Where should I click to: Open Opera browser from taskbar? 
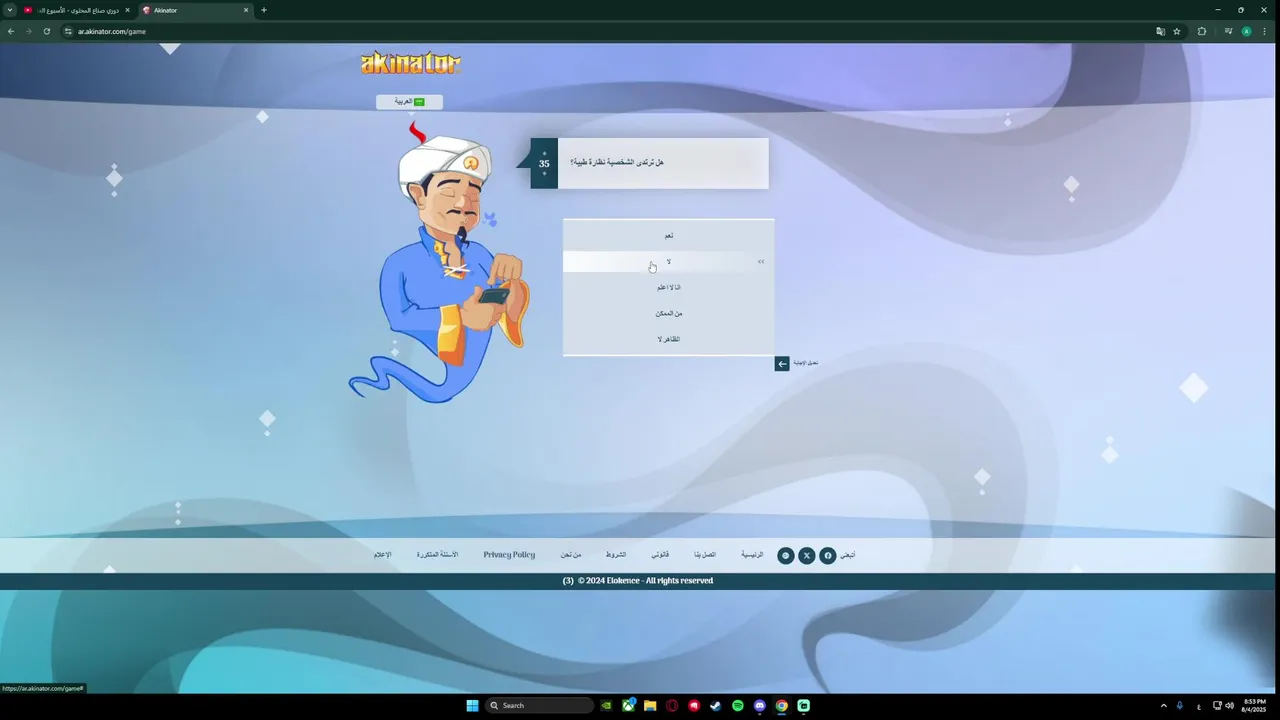click(672, 705)
